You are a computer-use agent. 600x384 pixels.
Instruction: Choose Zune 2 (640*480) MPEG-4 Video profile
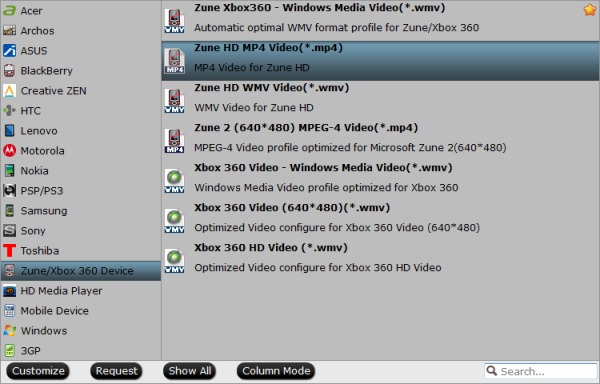point(380,141)
